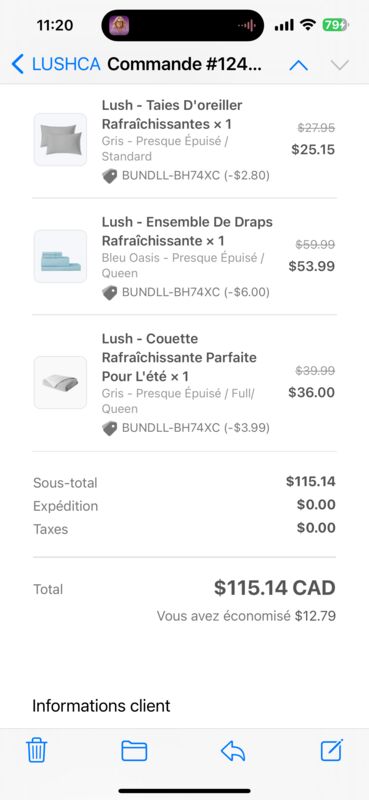Tap the $115.14 CAD total amount
The width and height of the screenshot is (369, 800).
275,588
